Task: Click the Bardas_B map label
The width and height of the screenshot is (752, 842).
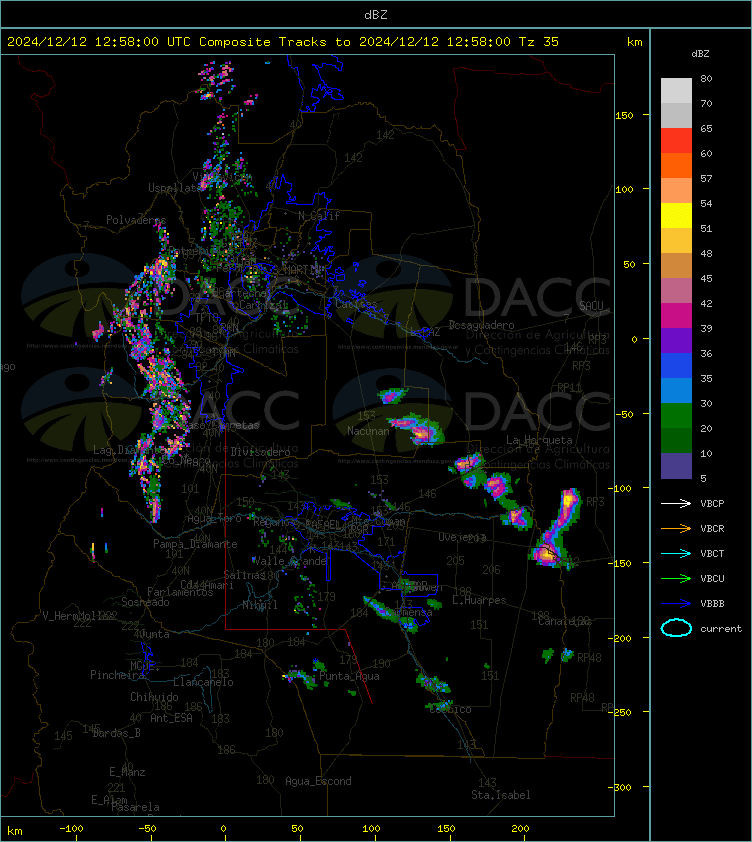Action: [116, 732]
